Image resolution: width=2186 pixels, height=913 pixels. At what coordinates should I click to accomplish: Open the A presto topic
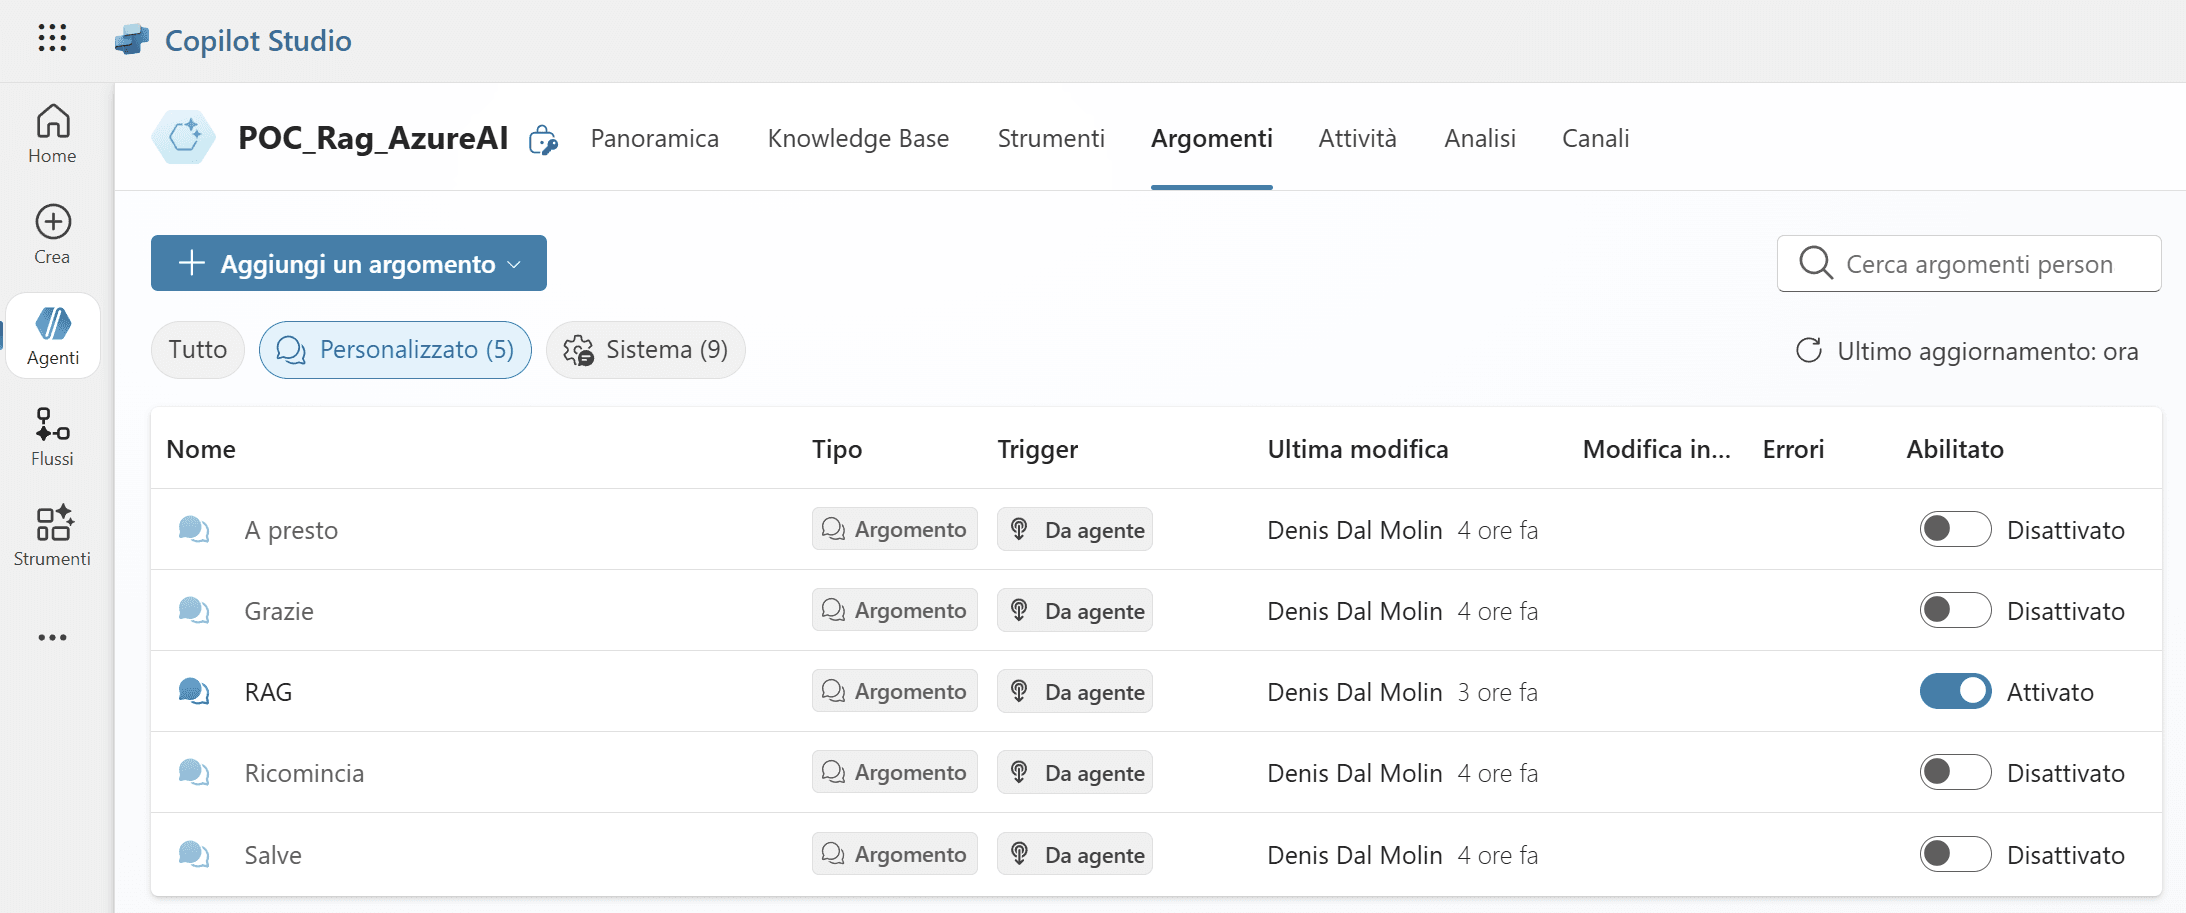click(x=291, y=530)
